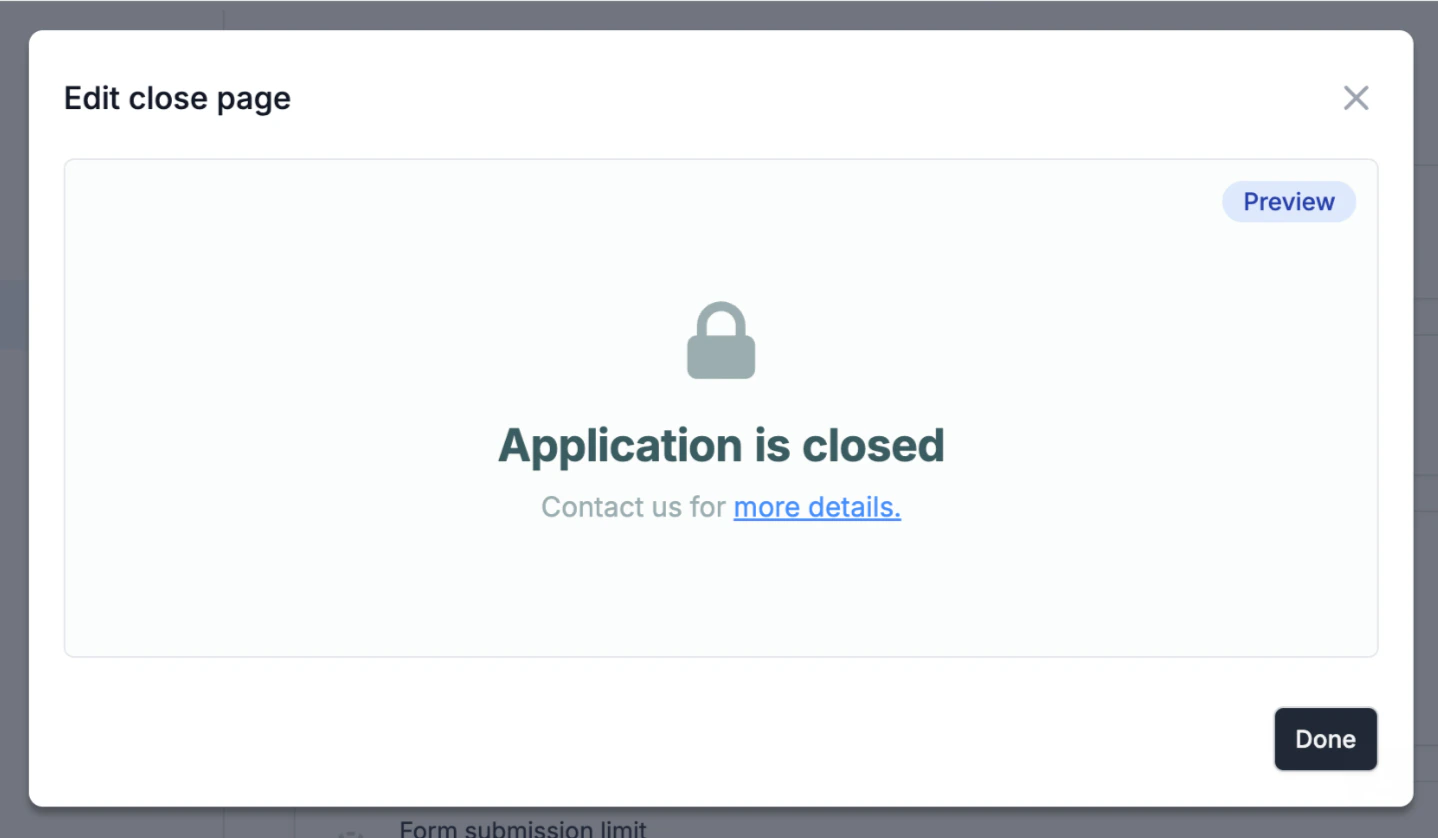Select the Preview badge

click(1289, 202)
